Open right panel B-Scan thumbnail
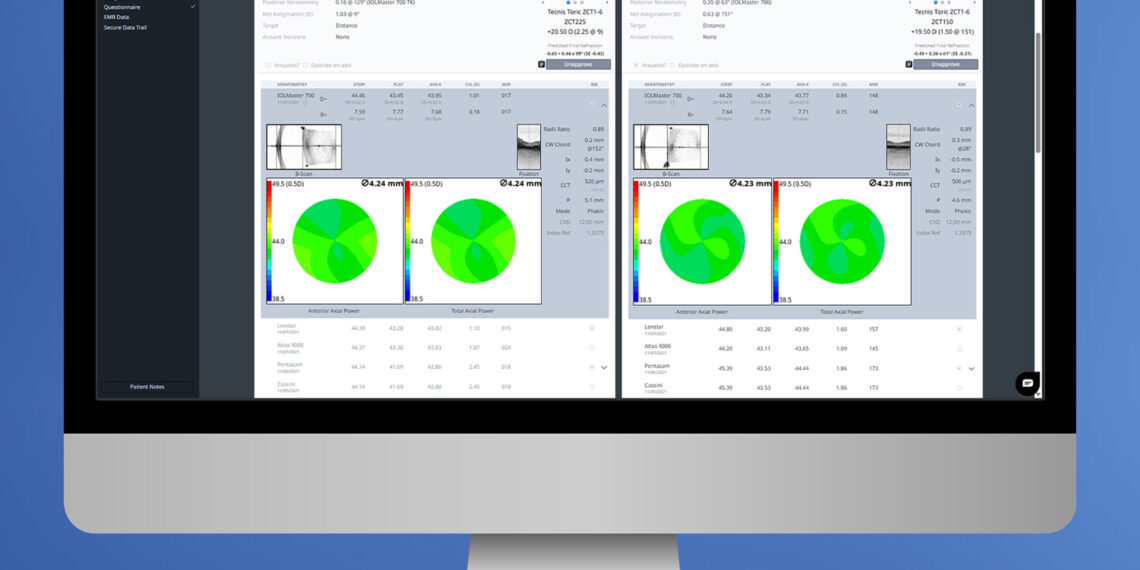Screen dimensions: 1140x570 coord(671,147)
